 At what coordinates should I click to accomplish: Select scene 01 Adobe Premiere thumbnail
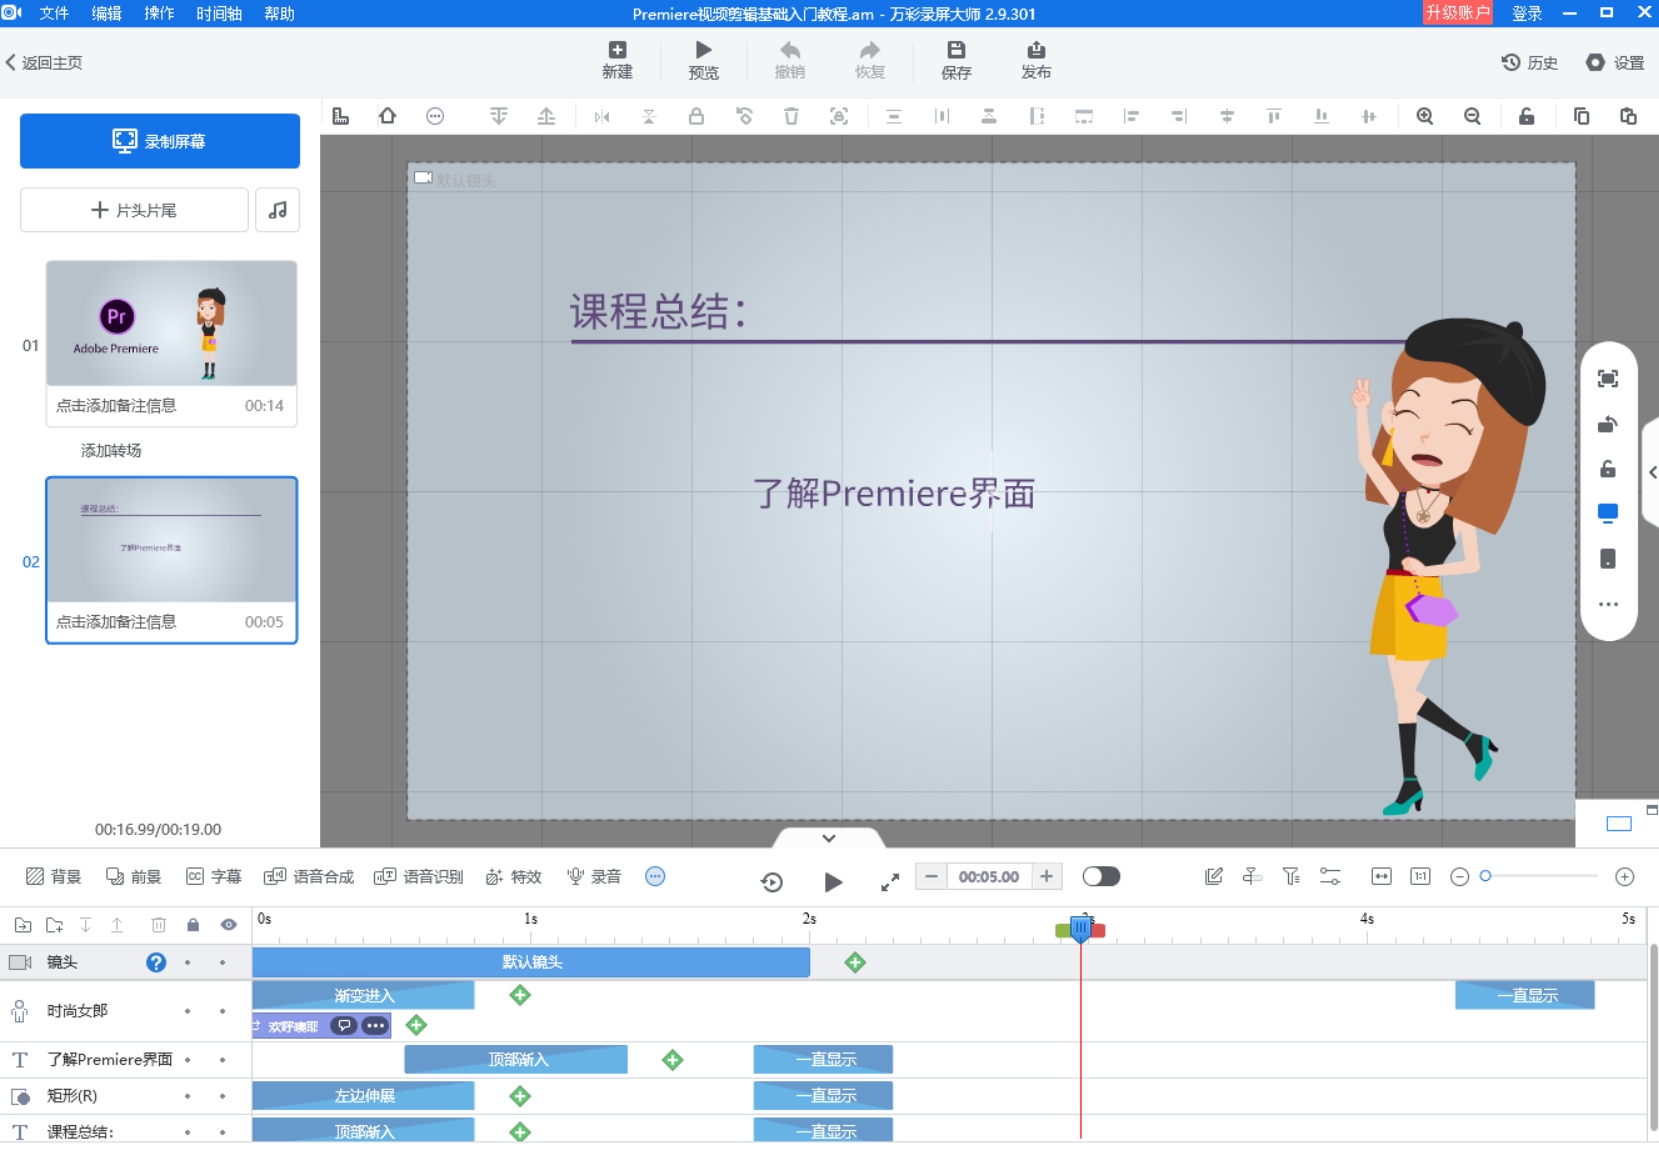[x=171, y=323]
